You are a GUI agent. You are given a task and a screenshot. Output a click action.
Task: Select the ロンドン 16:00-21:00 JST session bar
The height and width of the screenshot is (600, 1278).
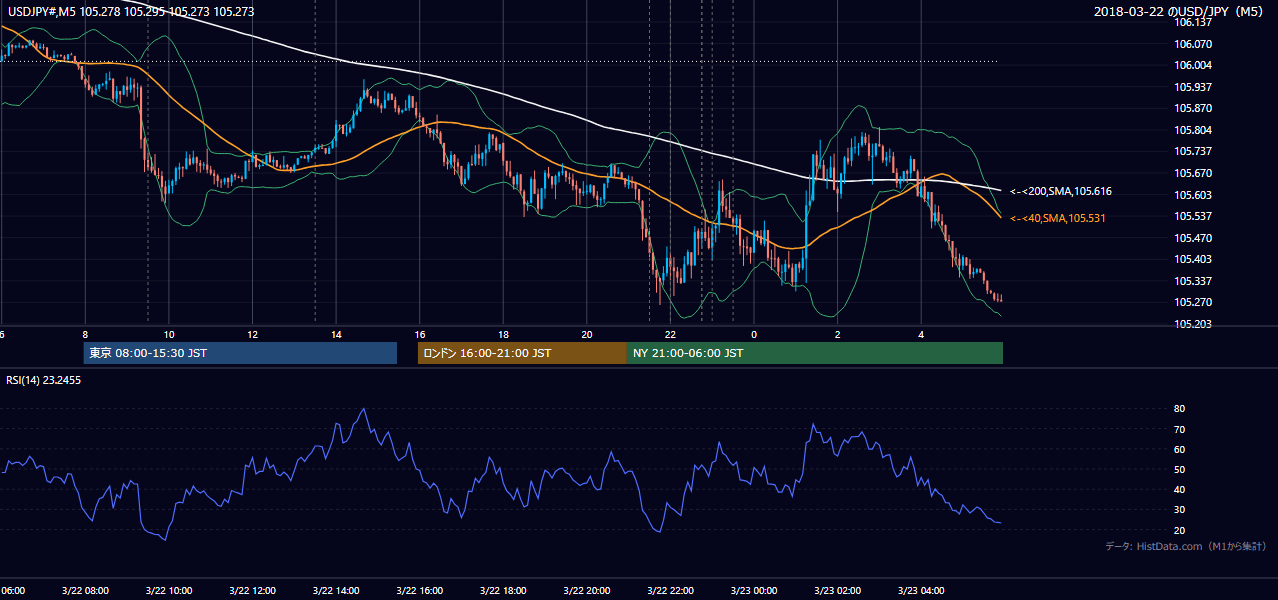point(522,353)
